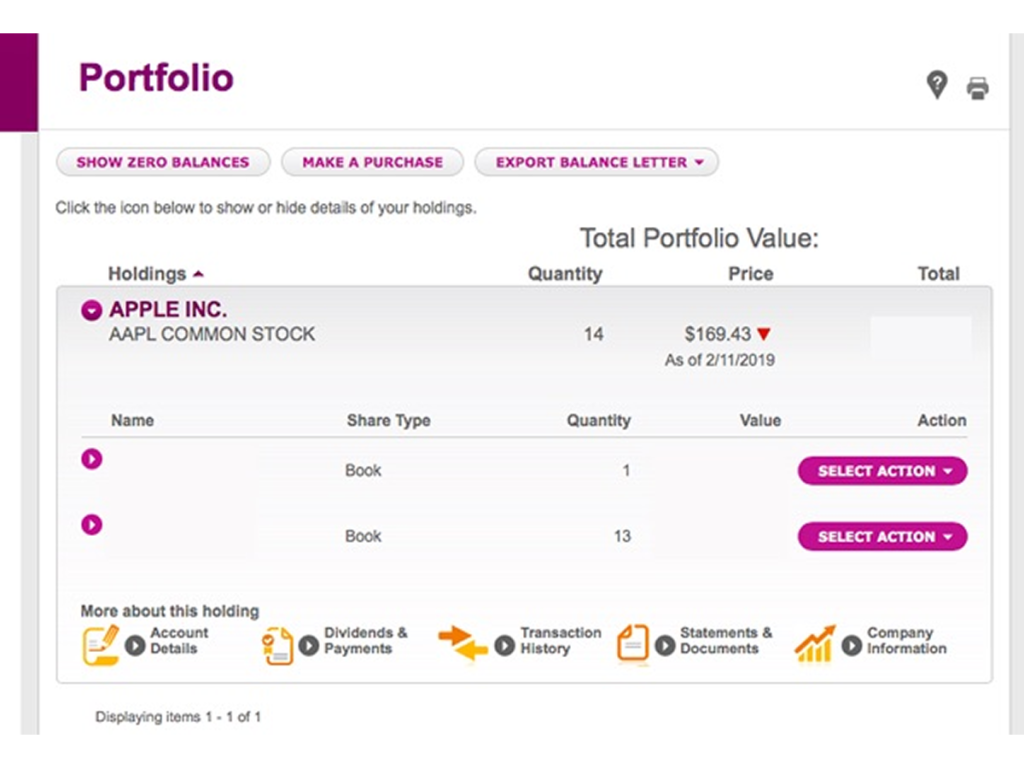The image size is (1024, 768).
Task: Click the Dividends & Payments document icon
Action: (x=277, y=646)
